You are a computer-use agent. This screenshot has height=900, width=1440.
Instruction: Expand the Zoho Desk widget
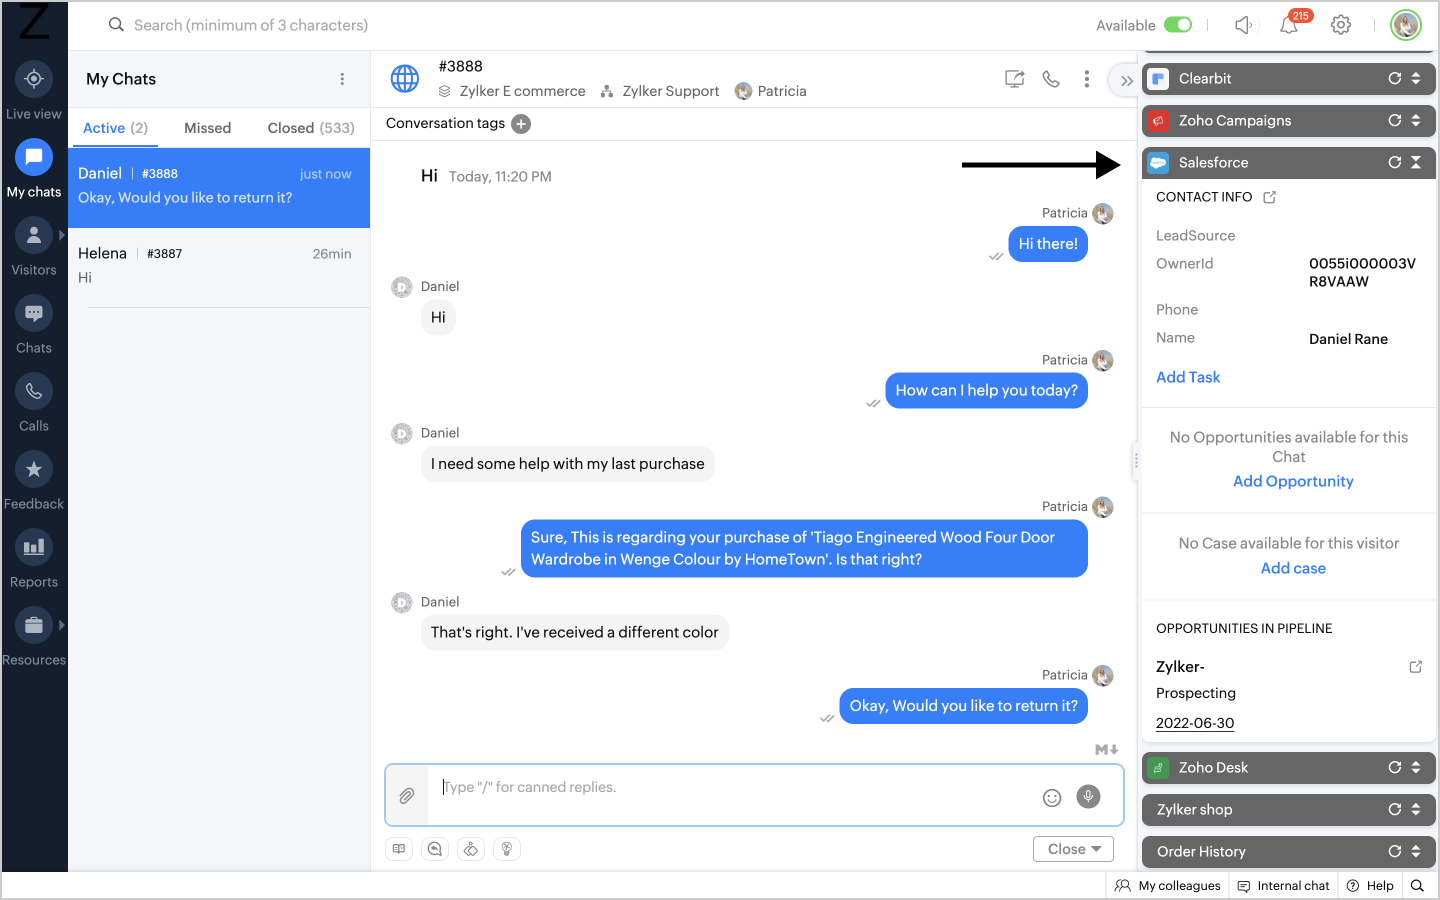tap(1416, 768)
